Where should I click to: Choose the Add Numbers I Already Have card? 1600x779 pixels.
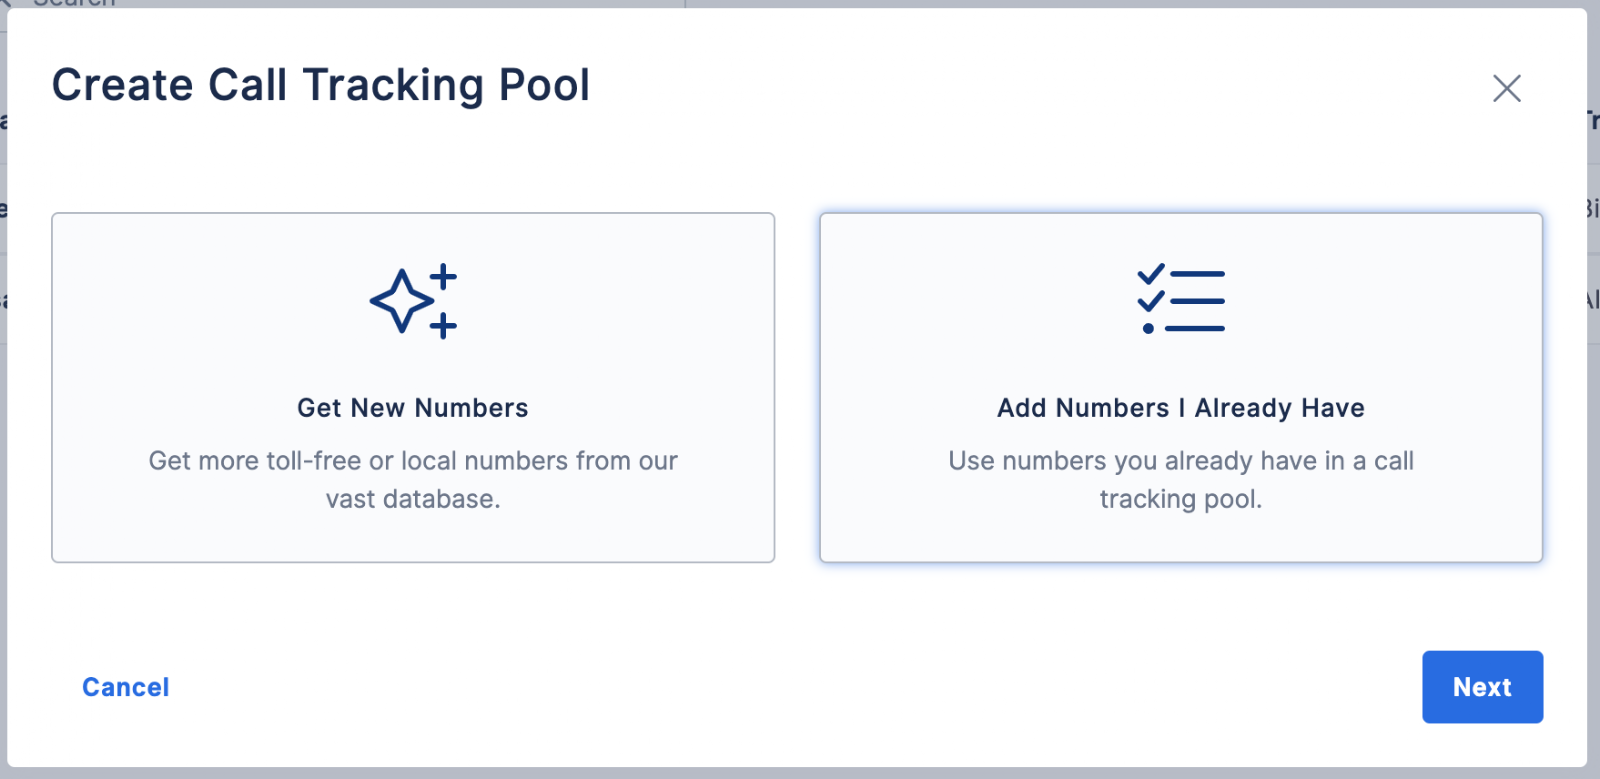pos(1181,387)
